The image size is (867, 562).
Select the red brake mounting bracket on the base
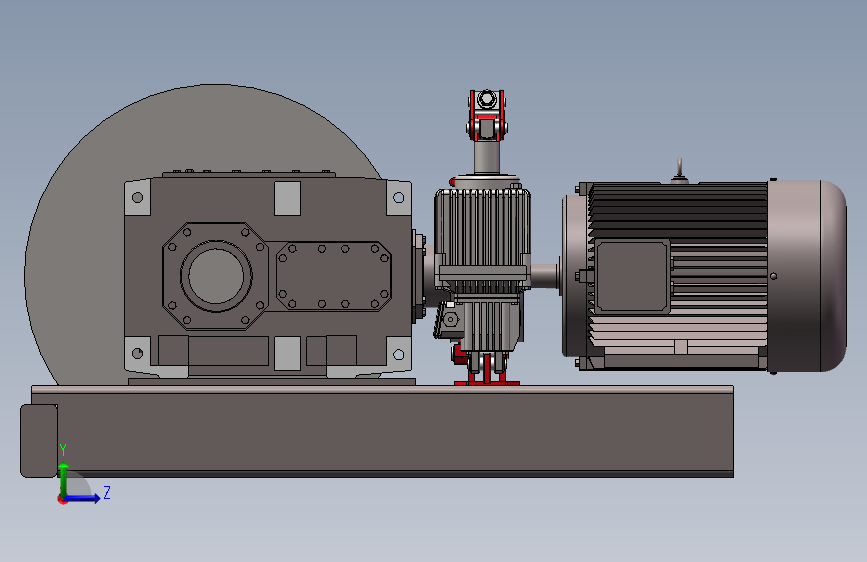[487, 371]
